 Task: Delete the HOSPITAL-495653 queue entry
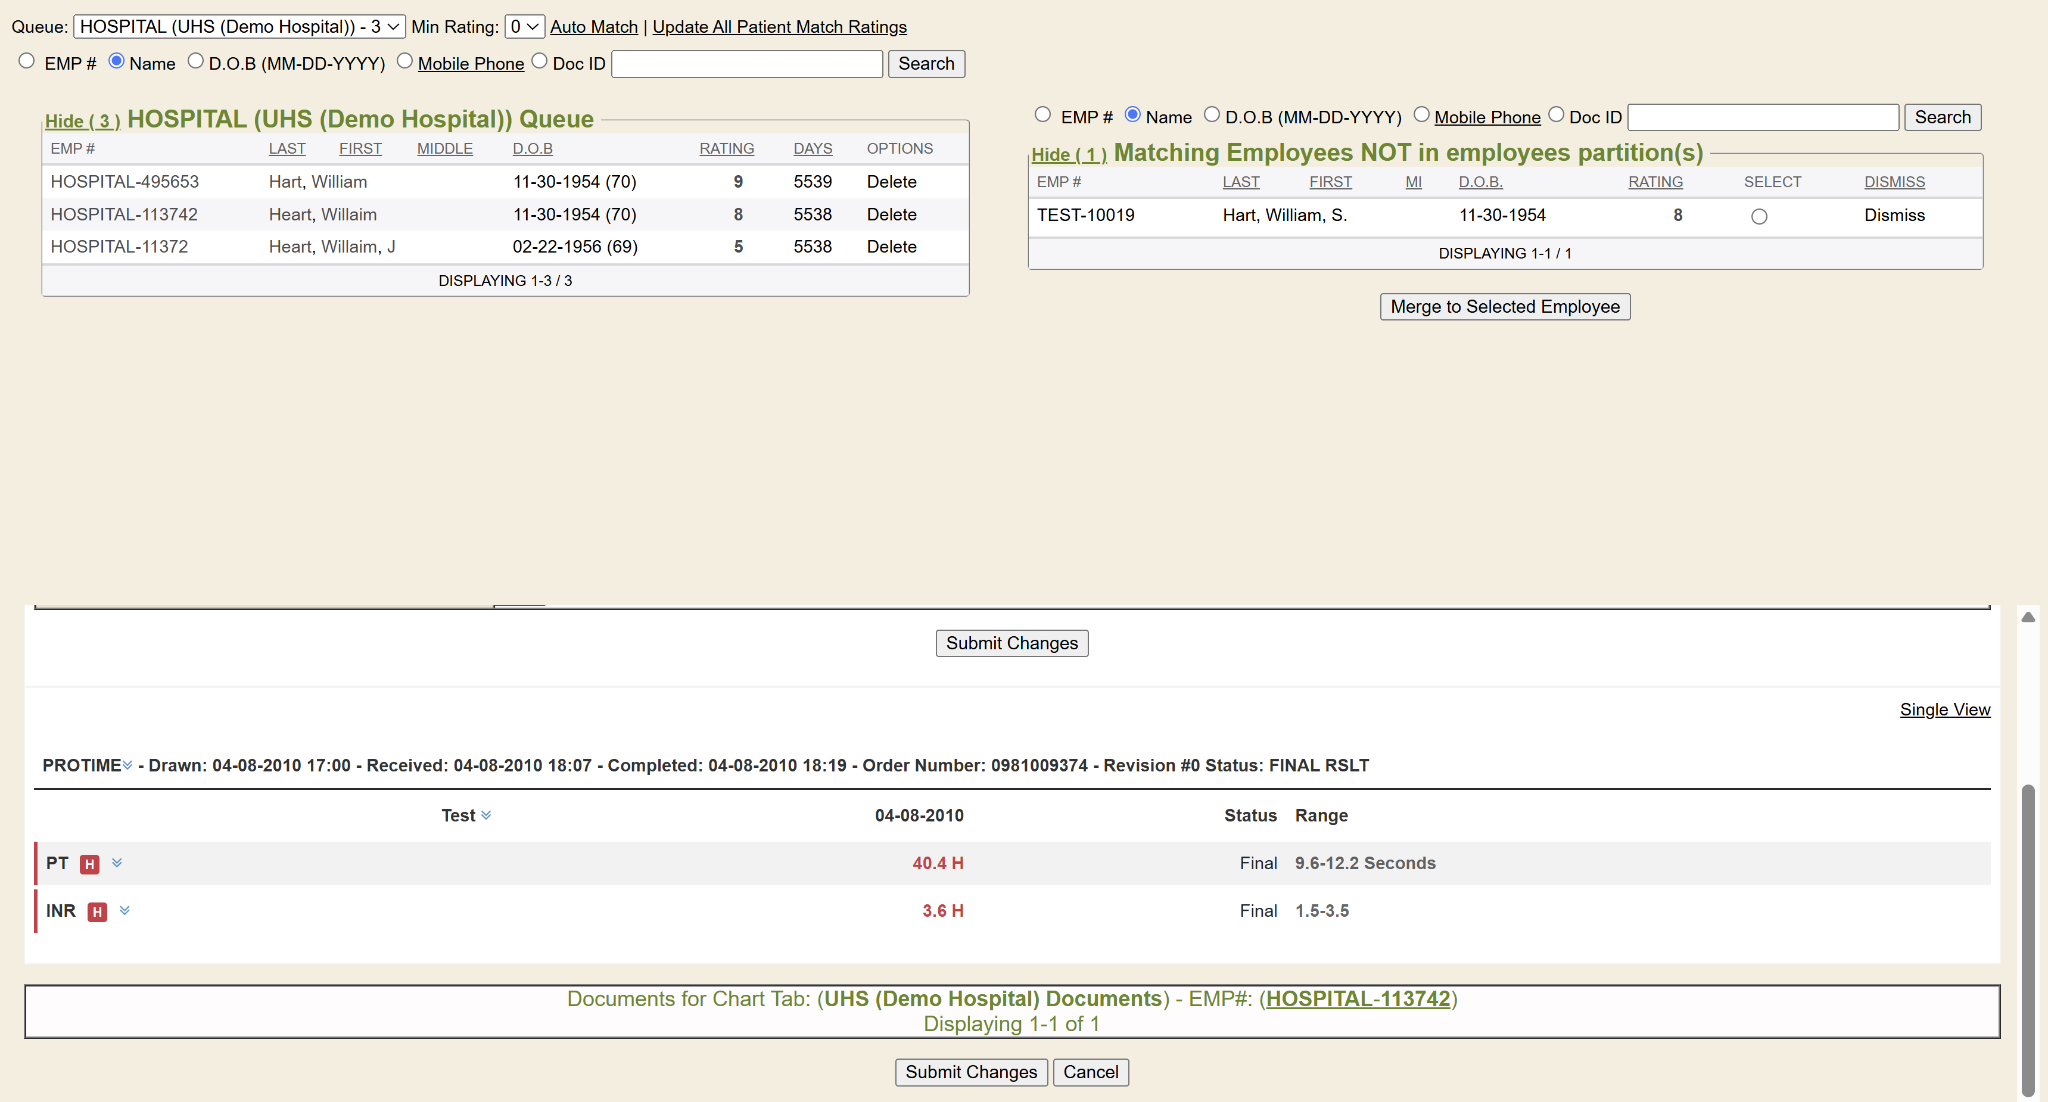(891, 182)
